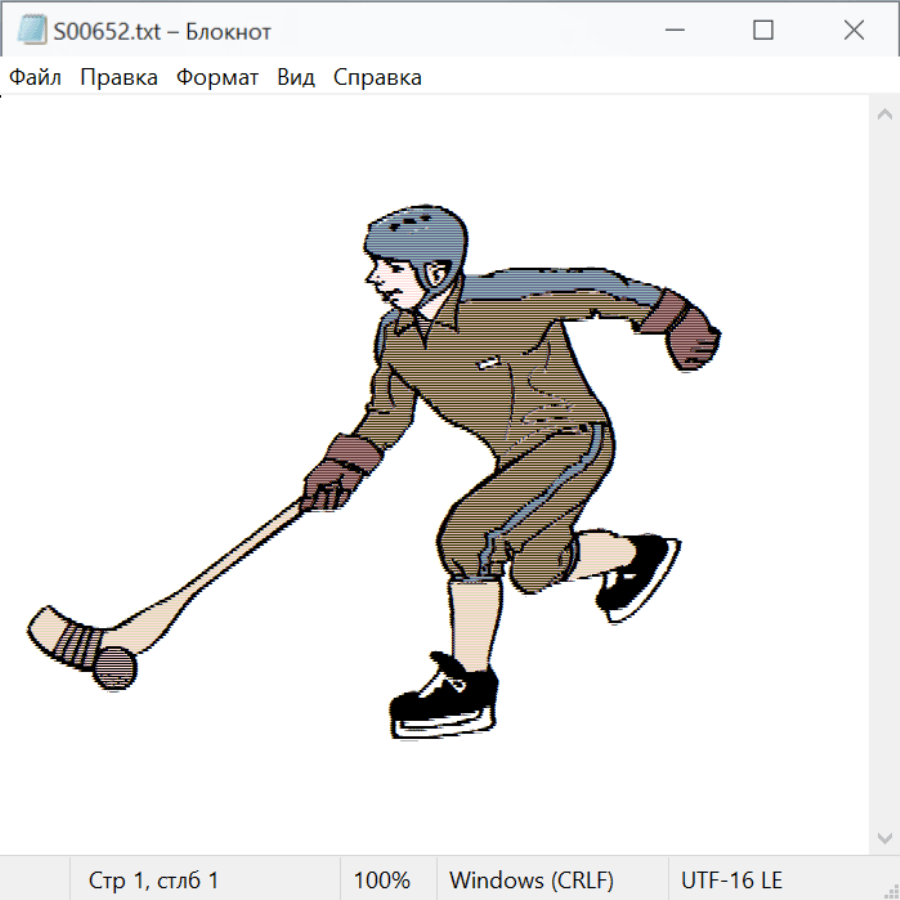Viewport: 900px width, 900px height.
Task: Close the S00652.txt Notepad window
Action: click(853, 31)
